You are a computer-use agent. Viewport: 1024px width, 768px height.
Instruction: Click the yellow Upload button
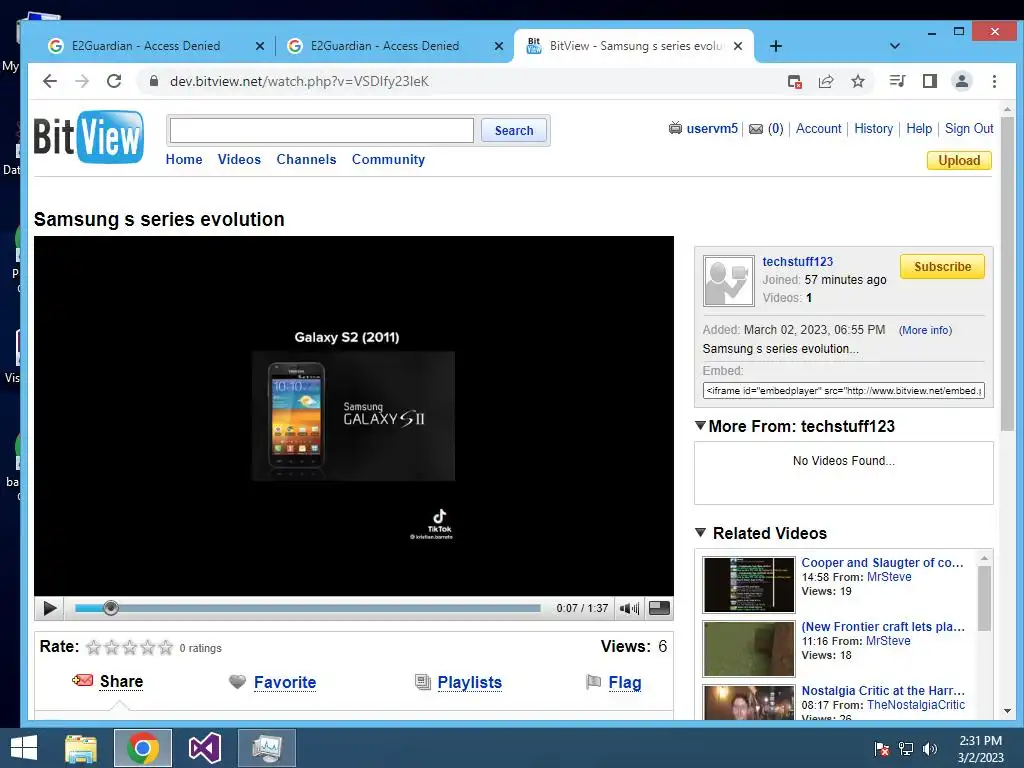pos(959,161)
